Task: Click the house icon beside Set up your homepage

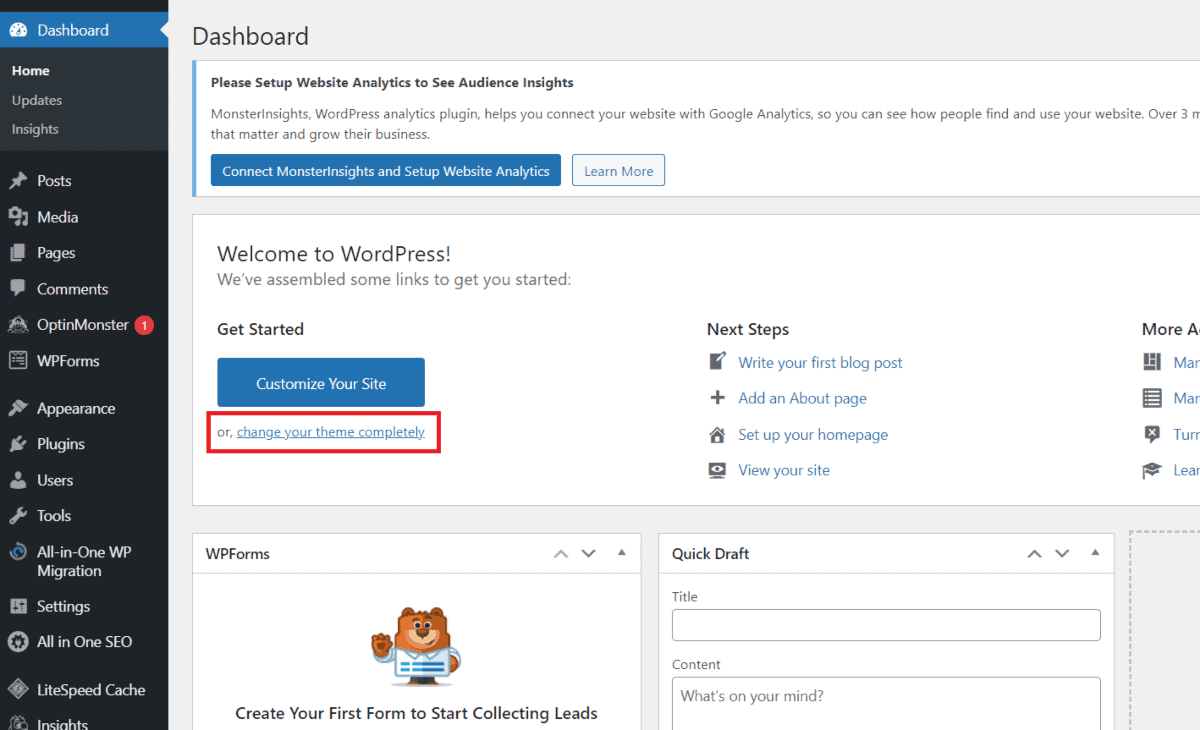Action: (717, 434)
